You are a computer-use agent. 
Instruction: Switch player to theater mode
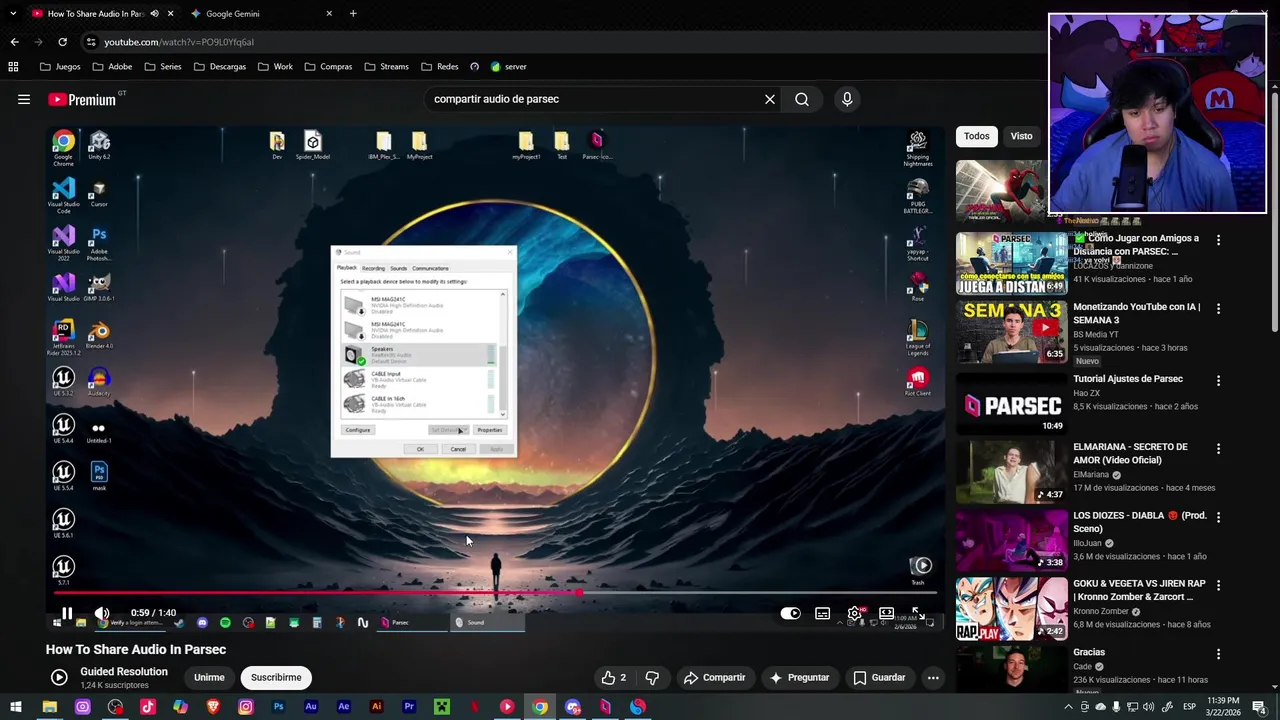886,613
